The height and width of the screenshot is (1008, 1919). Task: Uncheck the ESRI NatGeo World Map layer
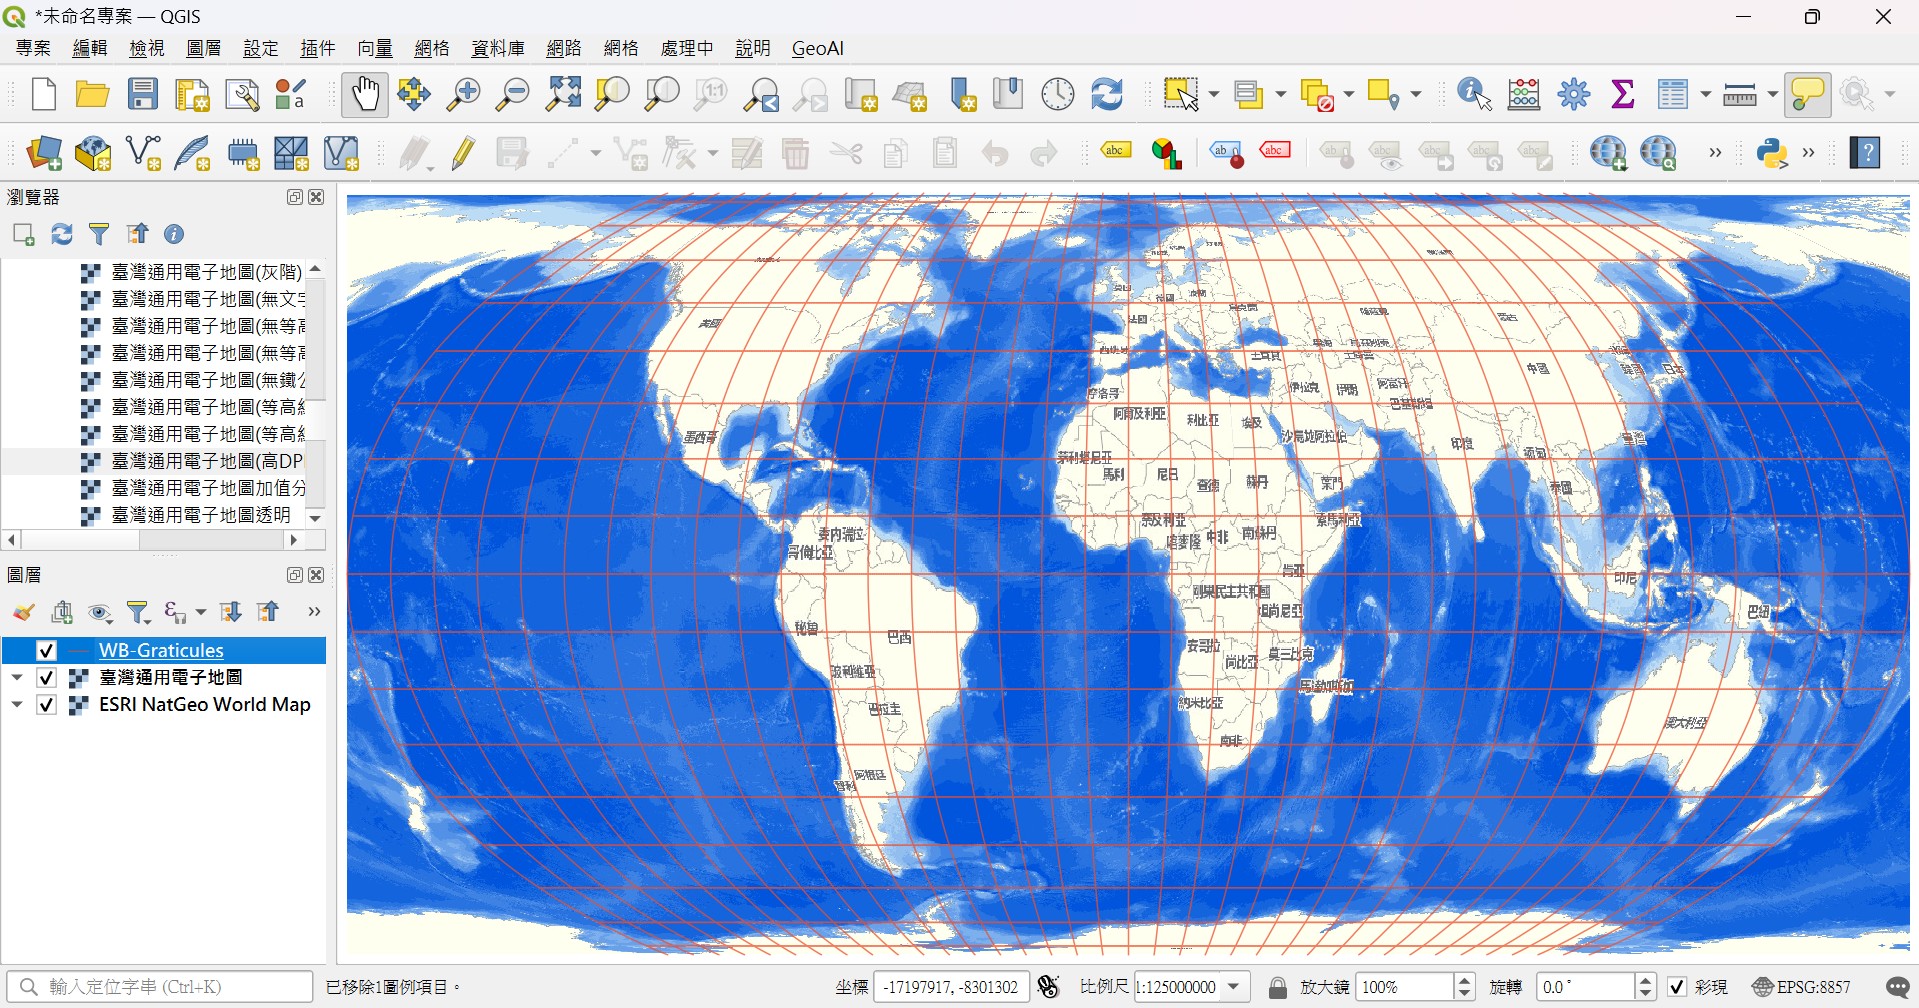(46, 705)
